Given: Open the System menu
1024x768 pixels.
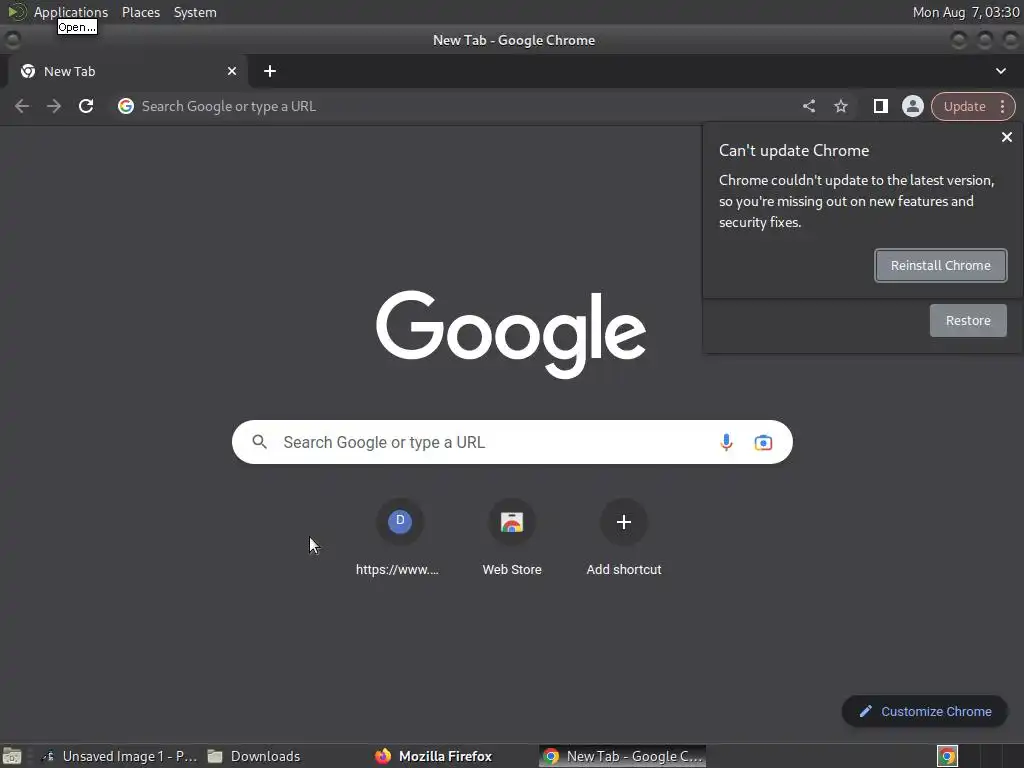Looking at the screenshot, I should pos(195,12).
